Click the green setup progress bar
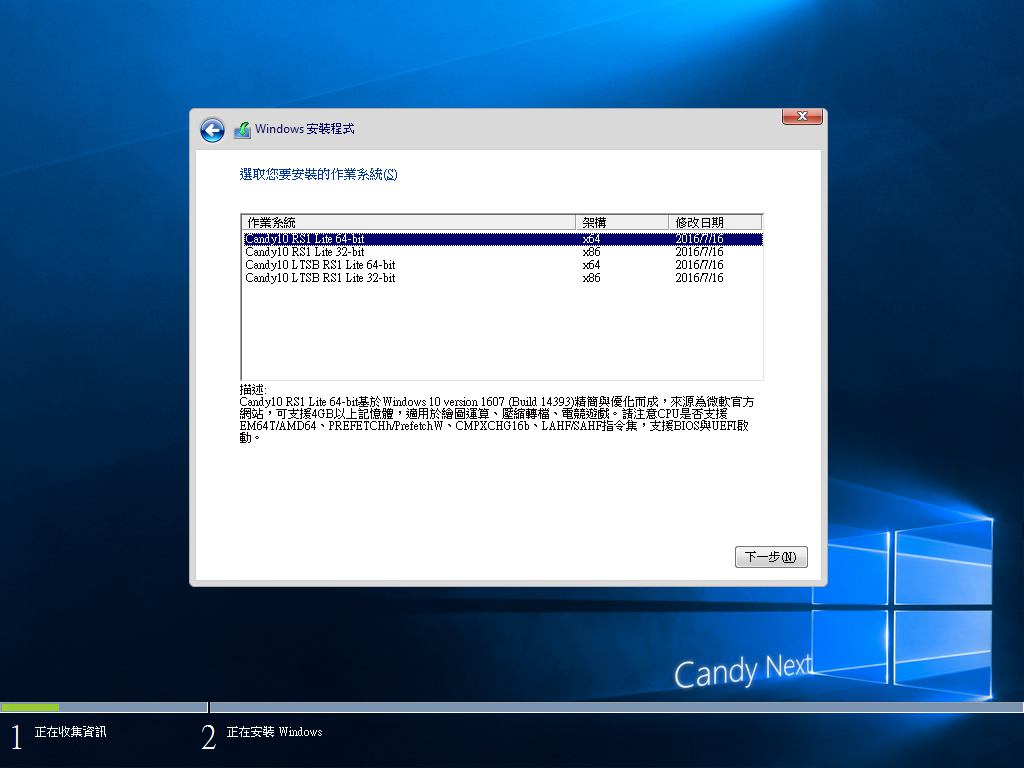1024x768 pixels. (x=30, y=707)
